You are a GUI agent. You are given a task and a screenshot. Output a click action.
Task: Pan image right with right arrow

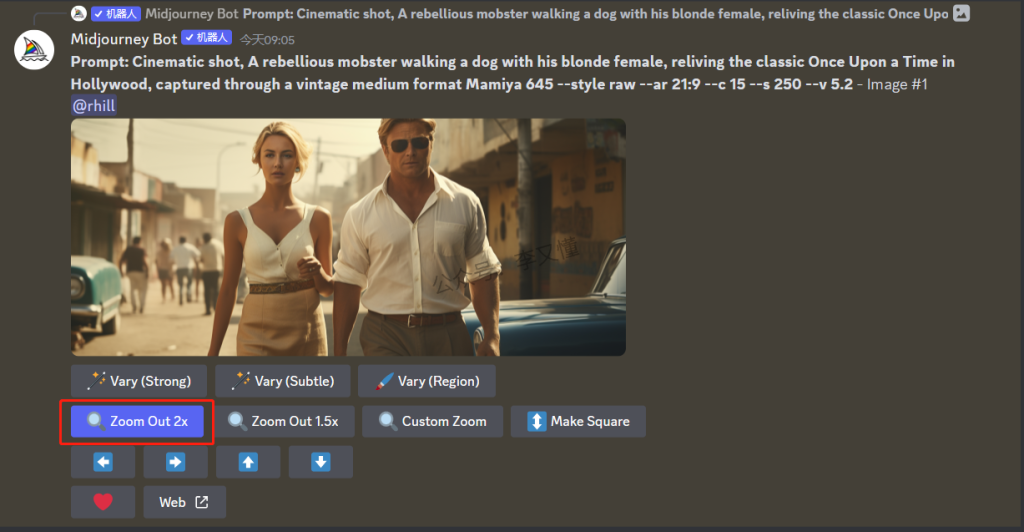(x=176, y=462)
